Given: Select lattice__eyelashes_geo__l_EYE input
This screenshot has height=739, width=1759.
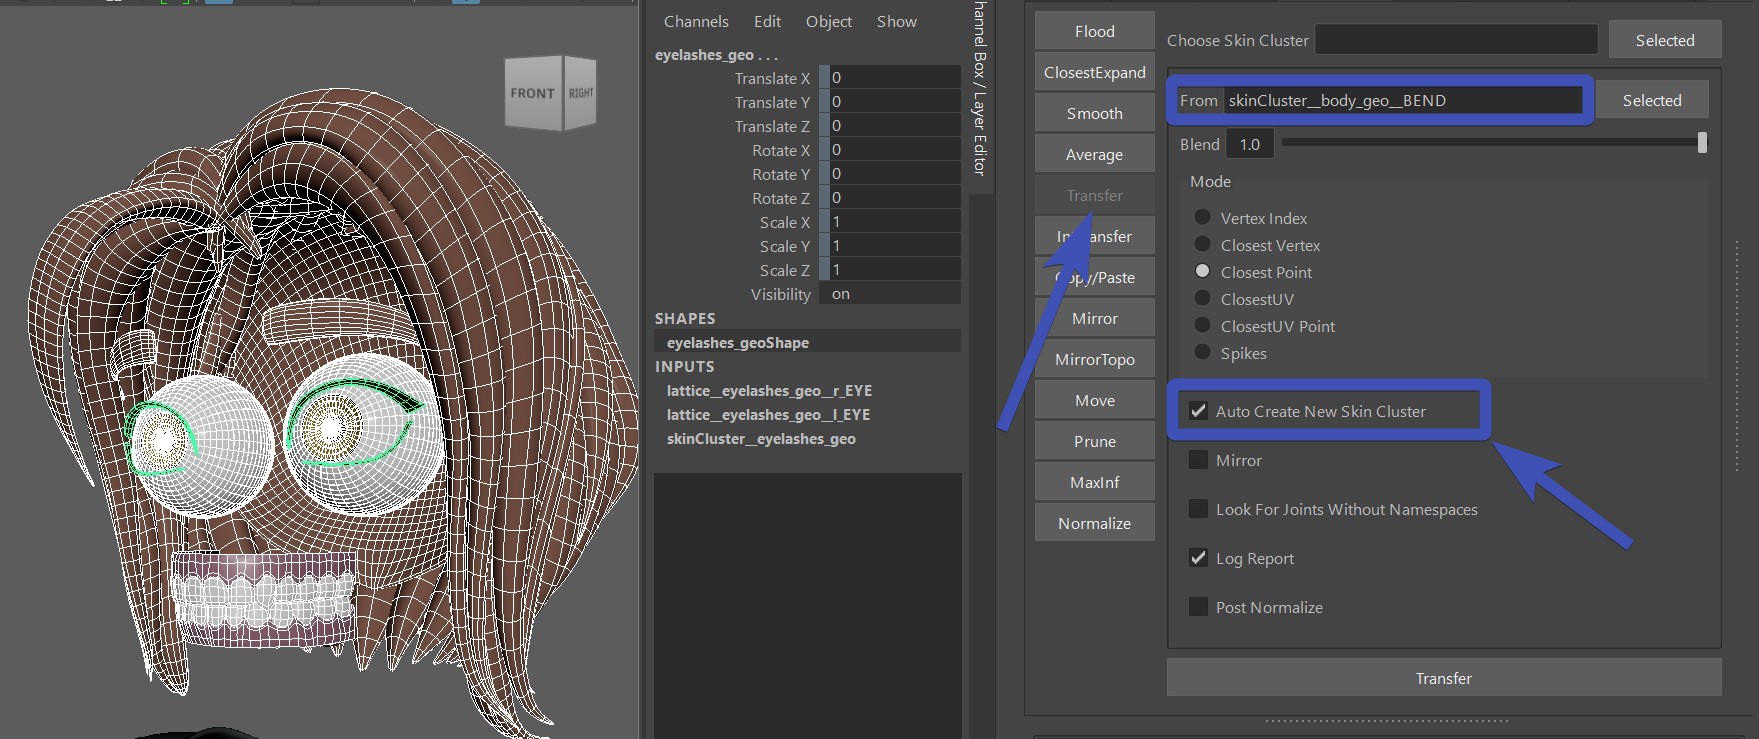Looking at the screenshot, I should (x=768, y=414).
